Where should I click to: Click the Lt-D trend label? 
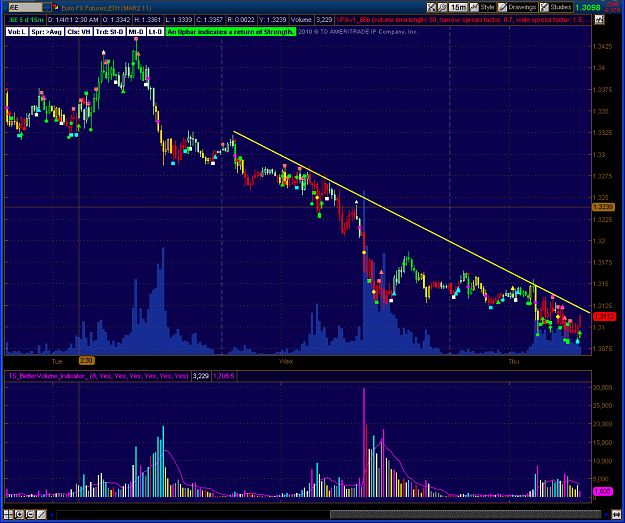pyautogui.click(x=155, y=32)
